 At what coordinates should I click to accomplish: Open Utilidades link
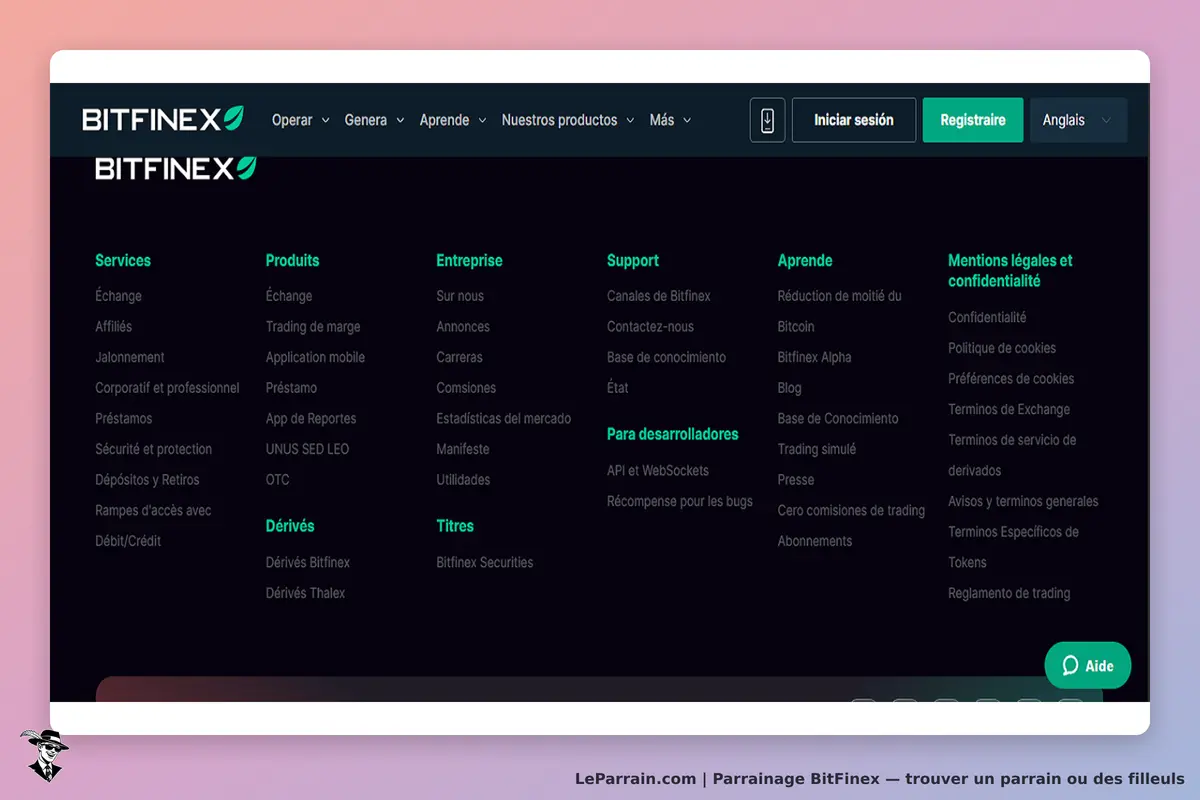463,480
